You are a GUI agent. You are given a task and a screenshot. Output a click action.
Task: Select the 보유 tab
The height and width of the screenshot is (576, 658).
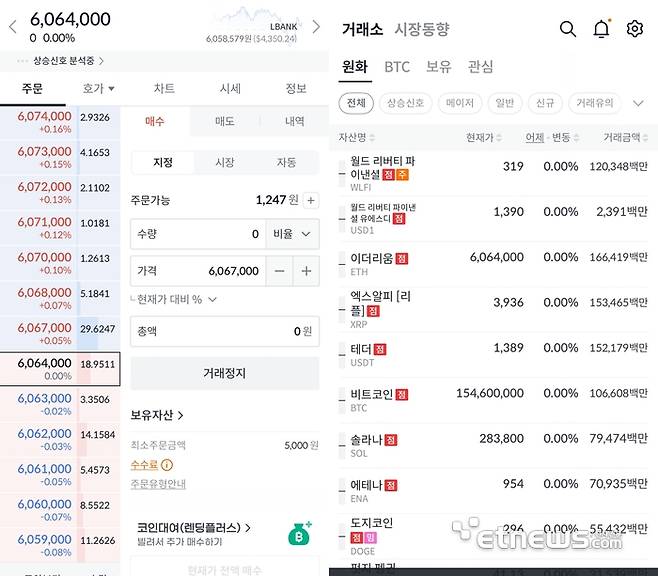pos(439,67)
